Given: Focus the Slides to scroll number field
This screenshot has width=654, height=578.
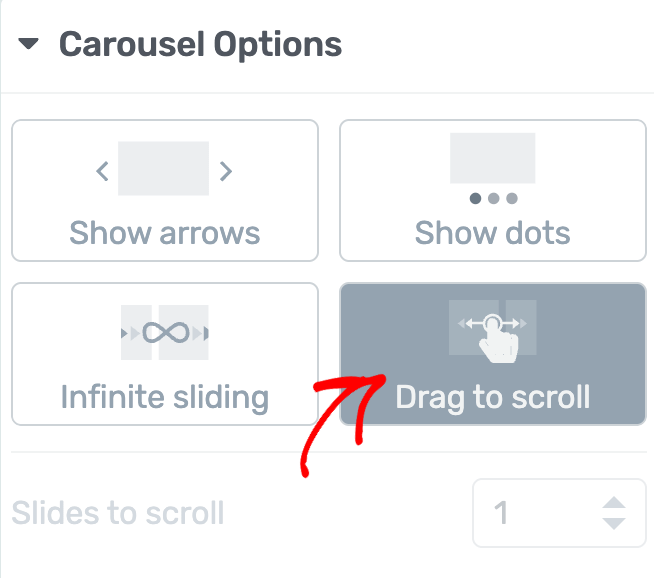Looking at the screenshot, I should click(x=559, y=513).
